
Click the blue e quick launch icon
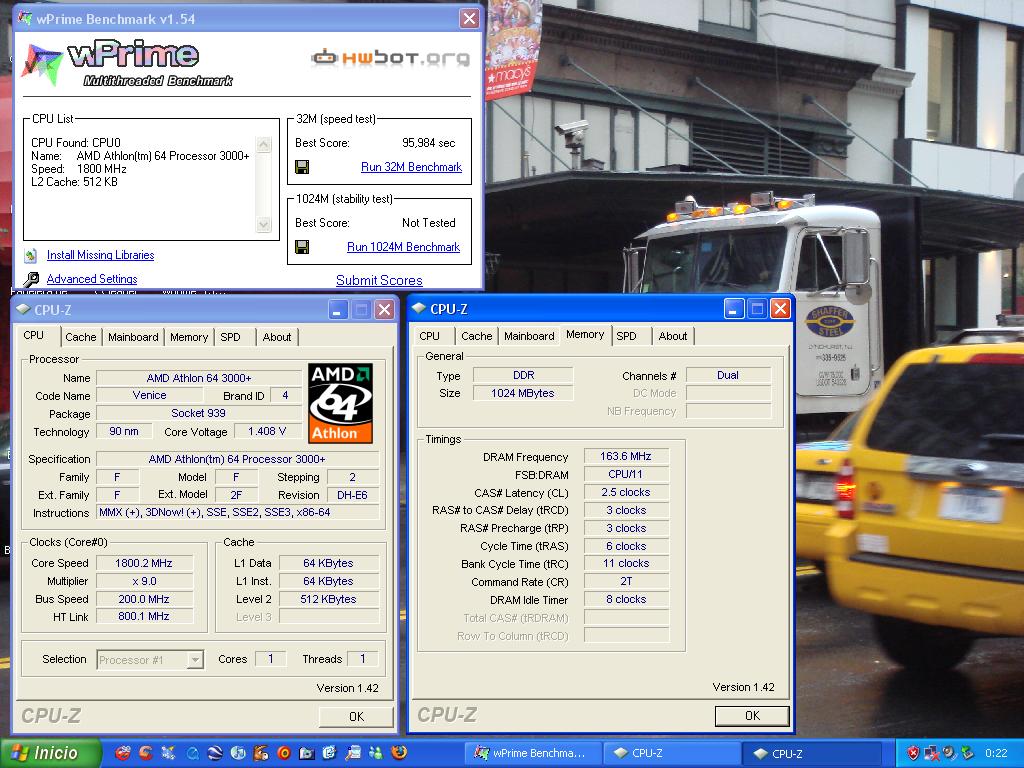(330, 753)
